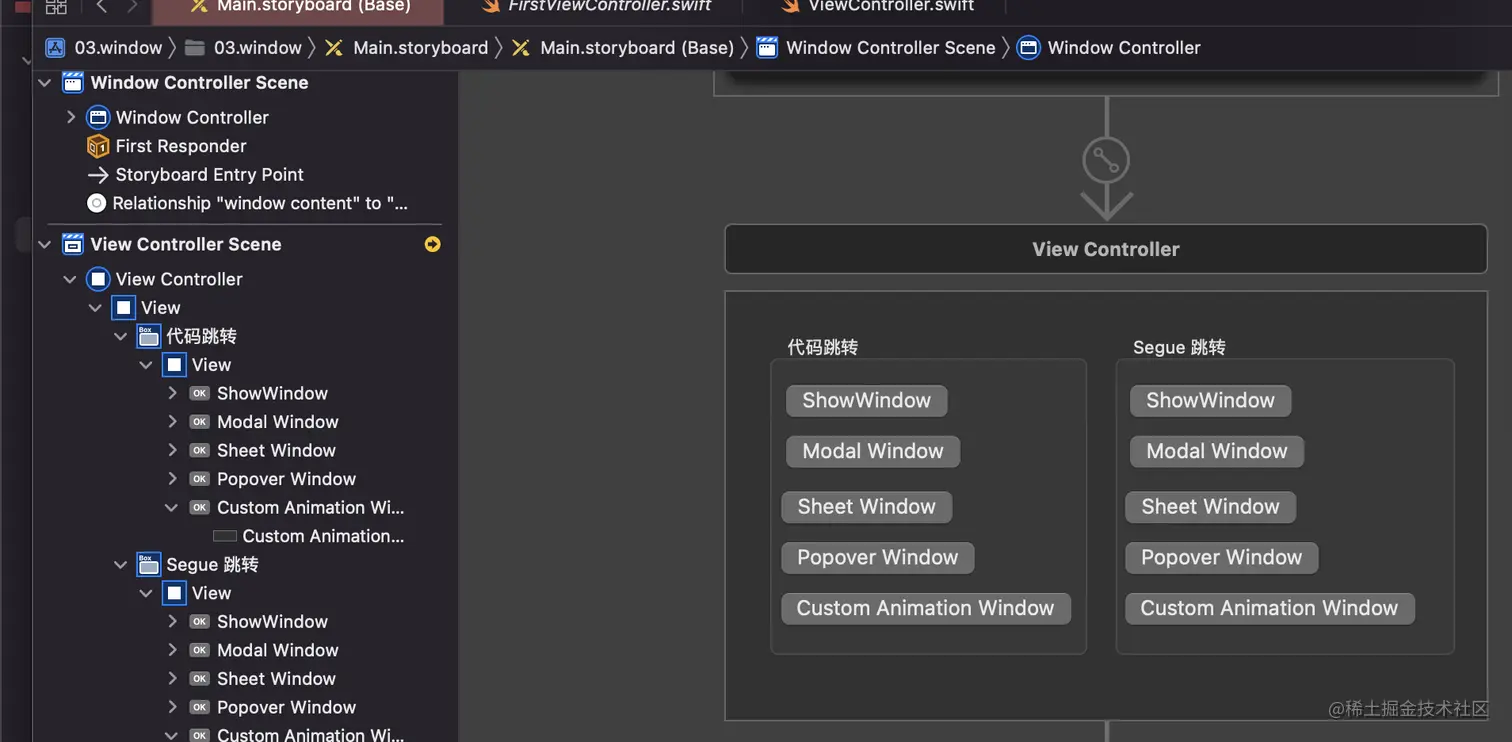Click Custom Animation Window button in Segue 跳转 box
The width and height of the screenshot is (1512, 742).
pyautogui.click(x=1269, y=608)
